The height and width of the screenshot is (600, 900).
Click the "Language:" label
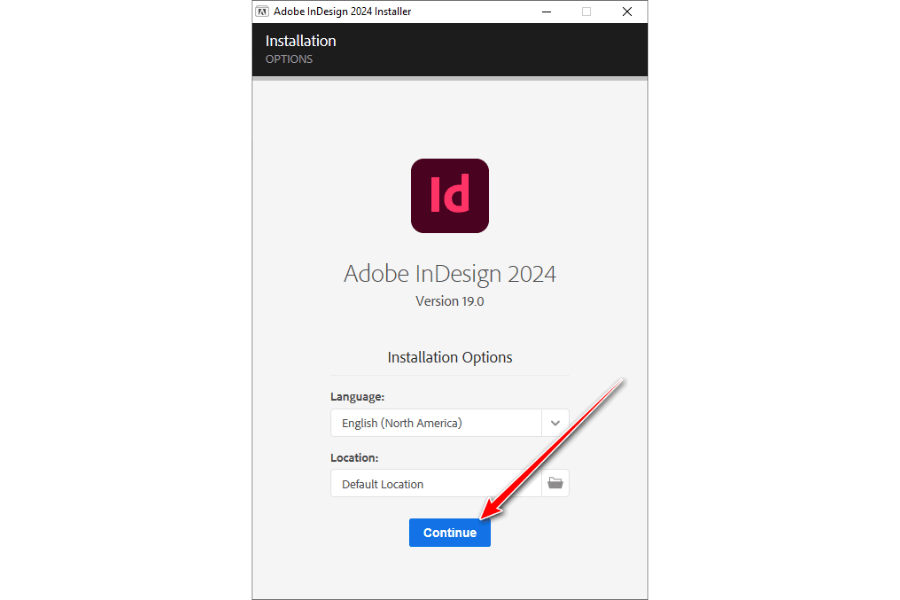click(357, 397)
